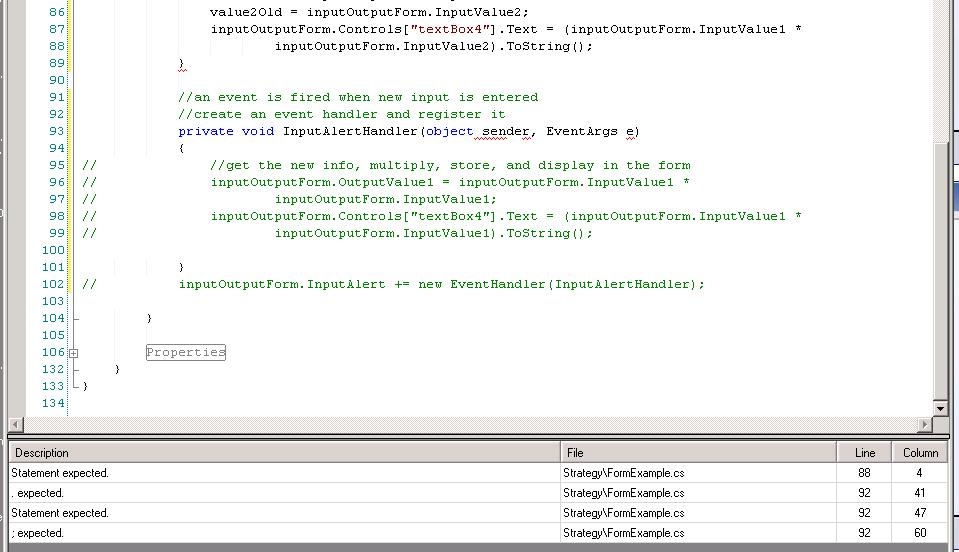Click '.ToString();' on line 88

[546, 46]
